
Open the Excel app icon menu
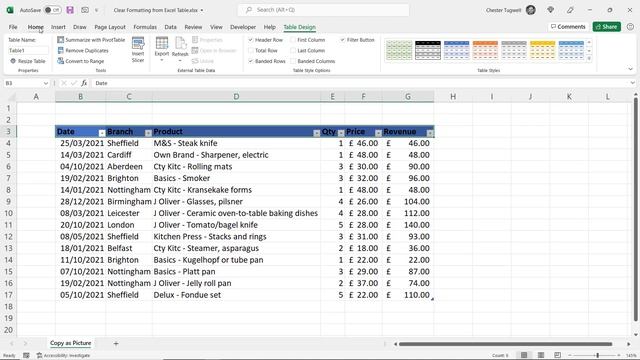[x=10, y=10]
